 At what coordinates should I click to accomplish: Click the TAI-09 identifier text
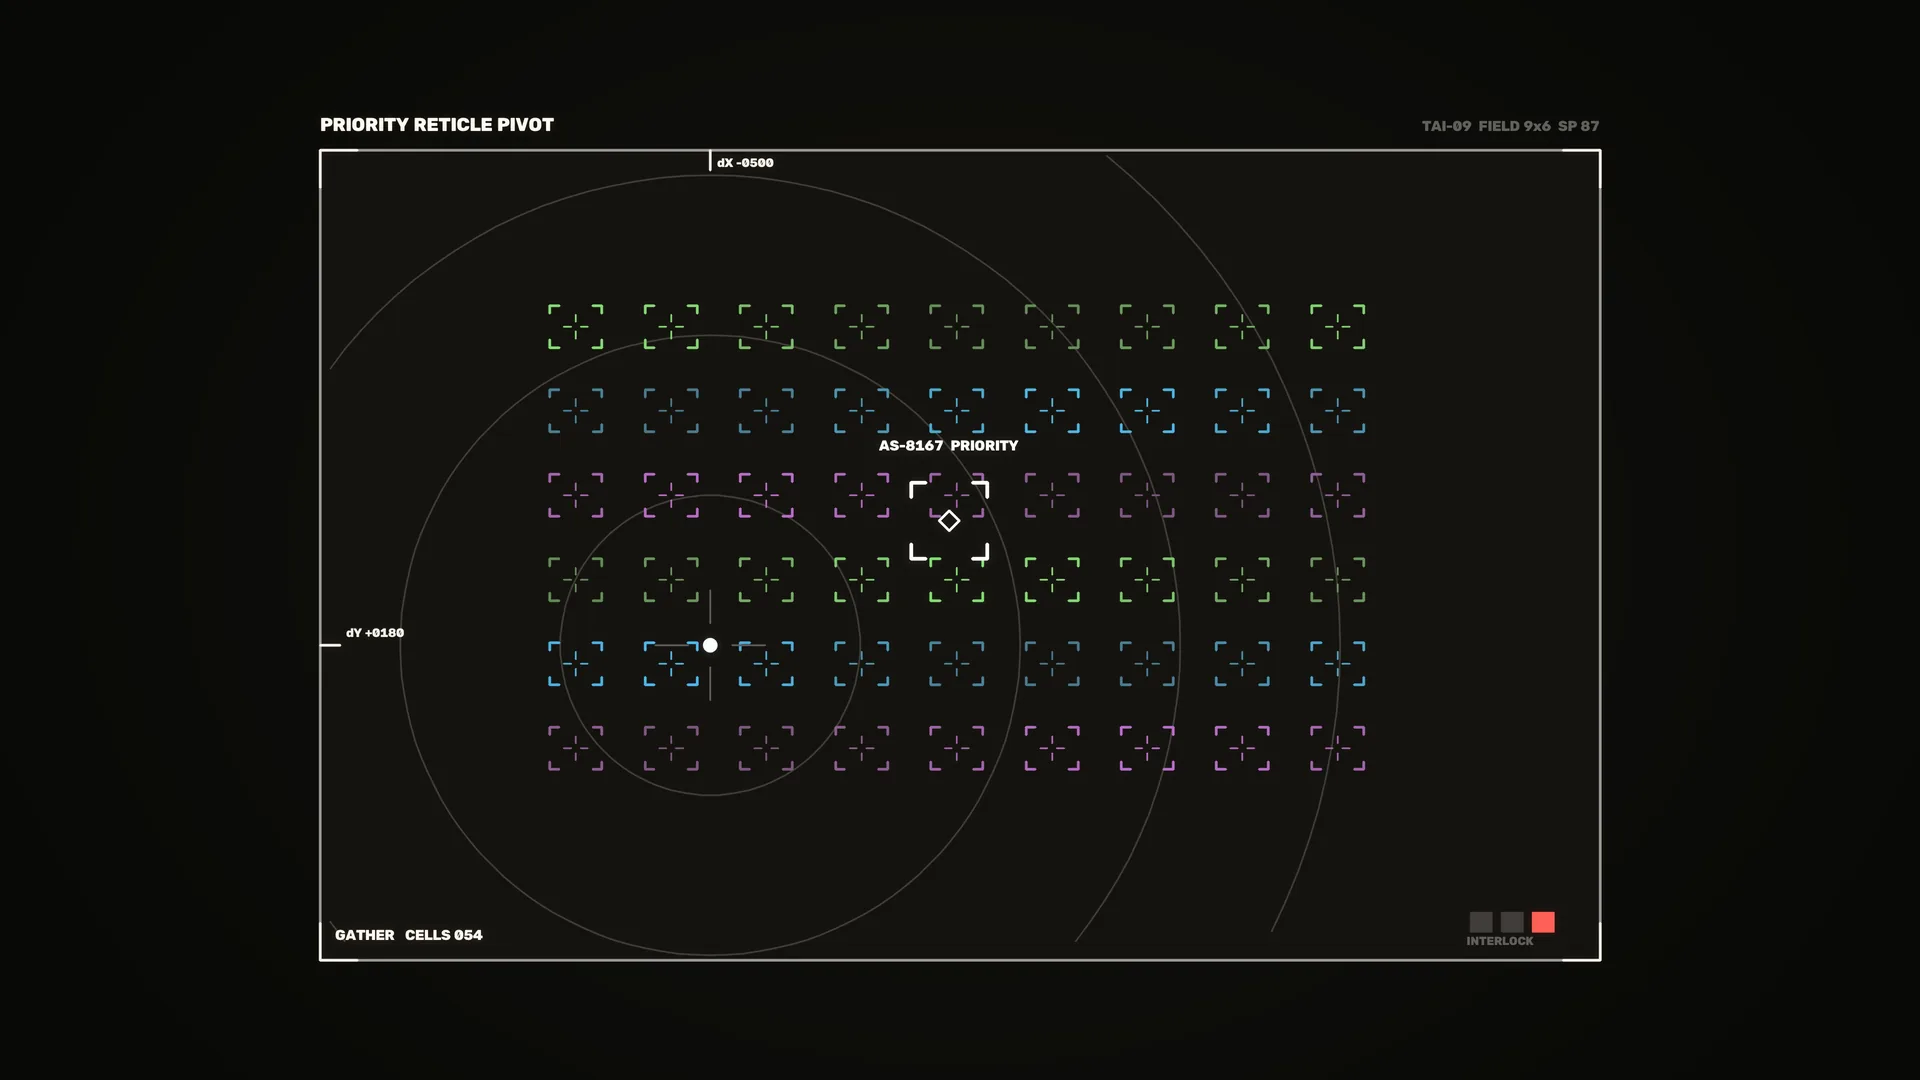click(1446, 126)
